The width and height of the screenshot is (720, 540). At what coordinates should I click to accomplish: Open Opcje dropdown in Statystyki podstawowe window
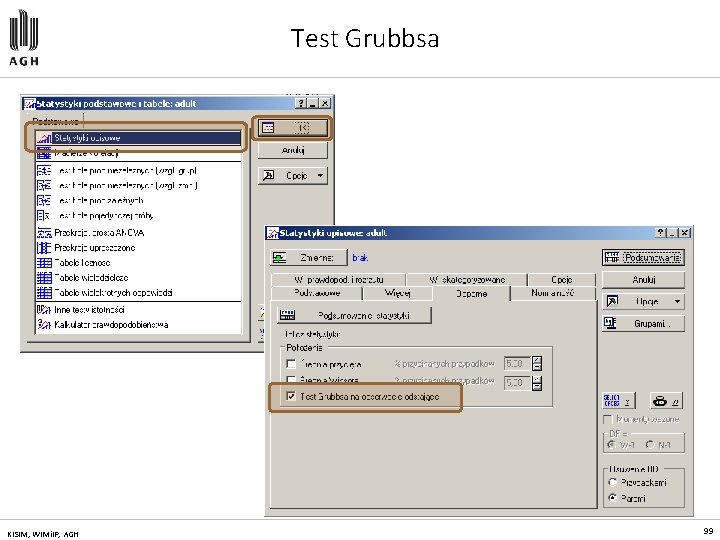[x=293, y=175]
